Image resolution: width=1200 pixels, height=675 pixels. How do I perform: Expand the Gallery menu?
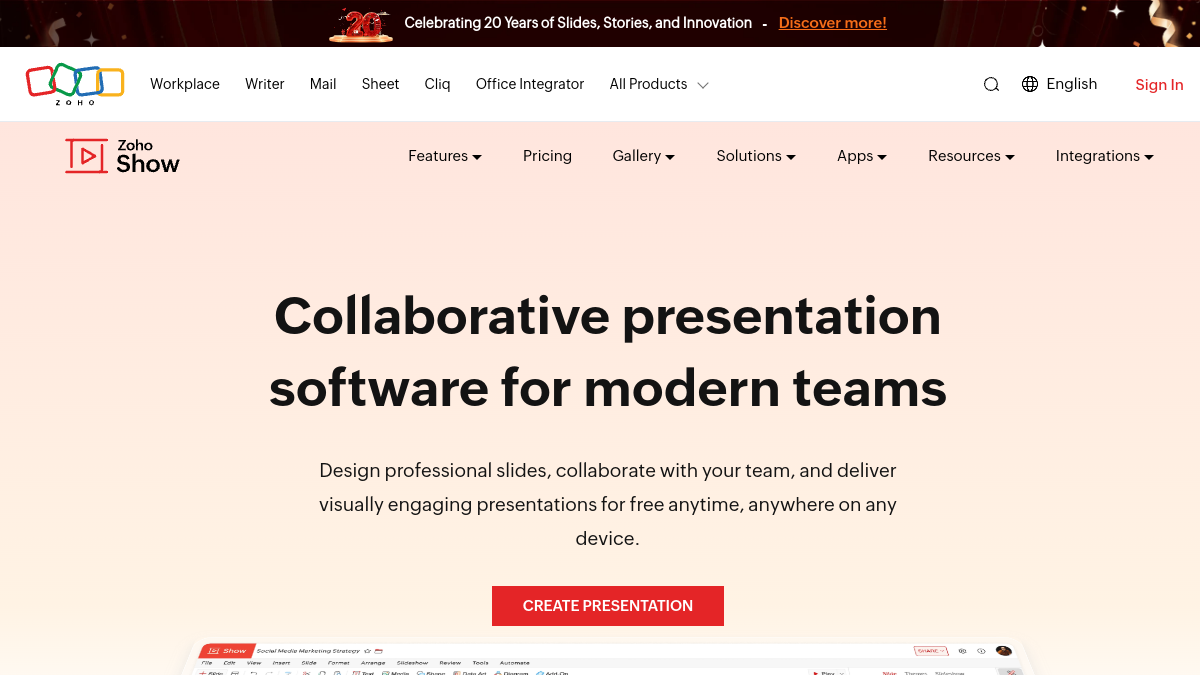coord(644,156)
